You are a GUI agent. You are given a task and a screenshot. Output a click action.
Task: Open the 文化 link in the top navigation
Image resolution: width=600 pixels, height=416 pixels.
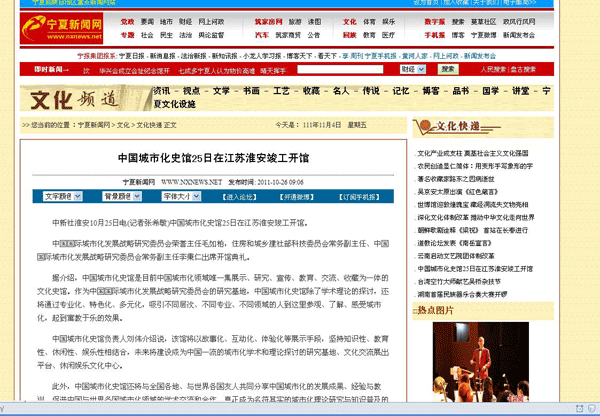349,22
